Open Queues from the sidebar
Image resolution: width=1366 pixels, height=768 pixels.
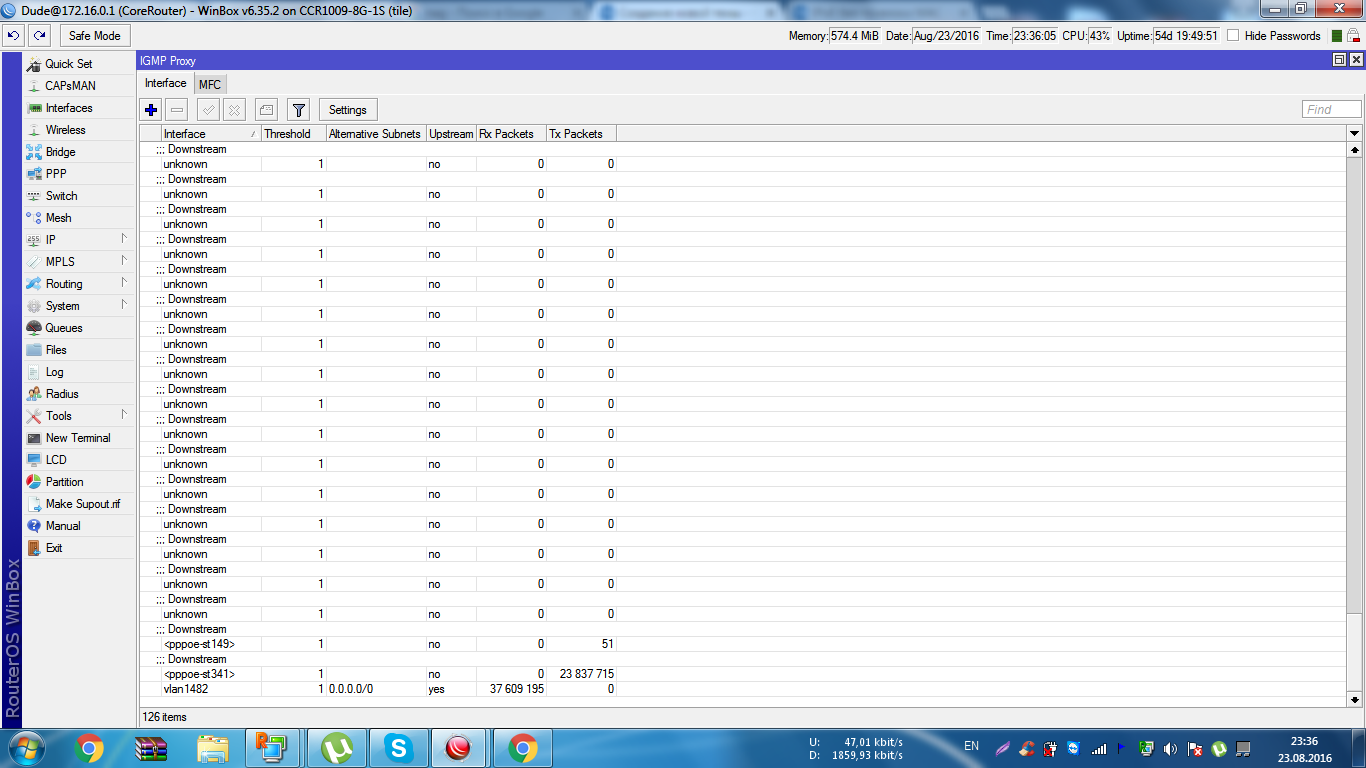point(79,328)
